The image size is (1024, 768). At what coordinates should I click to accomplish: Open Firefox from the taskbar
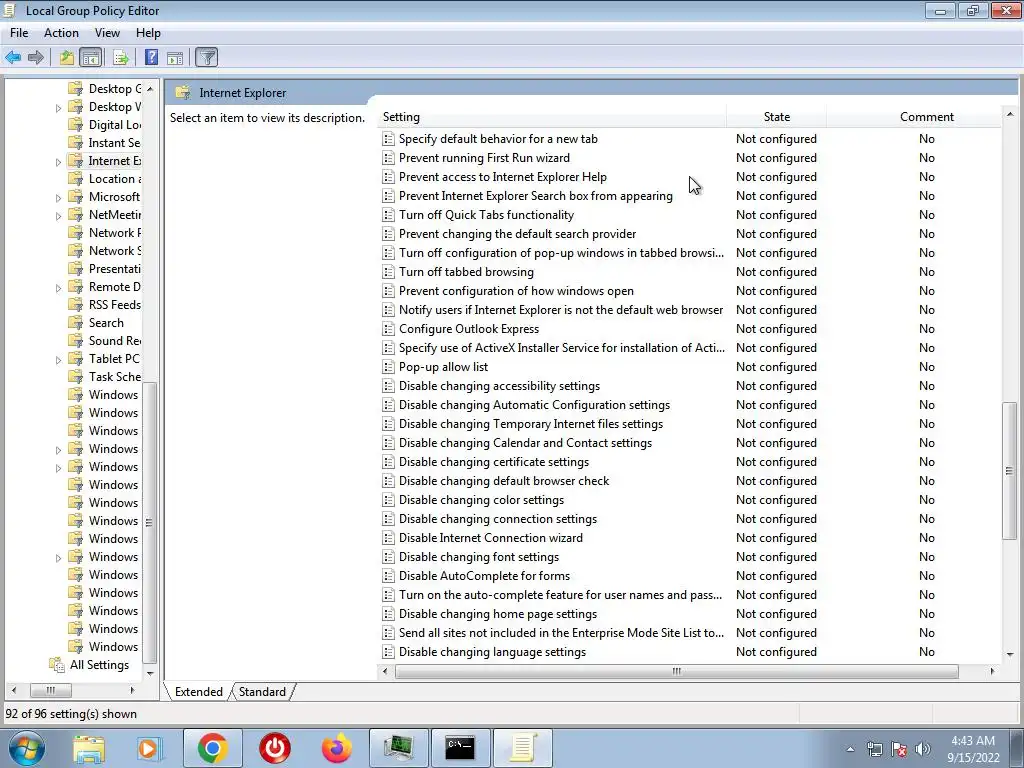coord(337,748)
